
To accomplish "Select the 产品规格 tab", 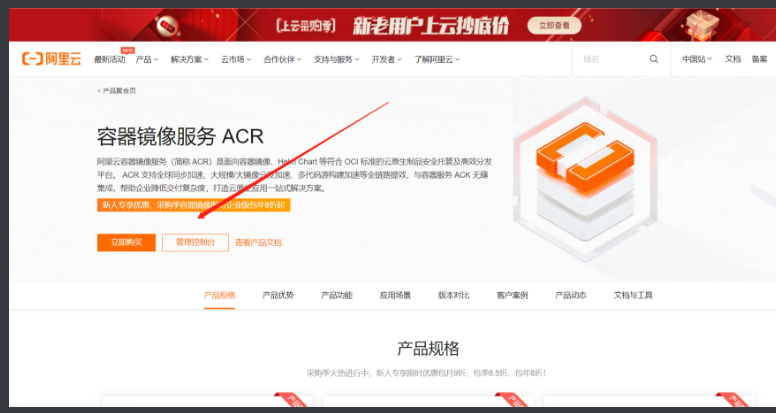I will pos(220,295).
